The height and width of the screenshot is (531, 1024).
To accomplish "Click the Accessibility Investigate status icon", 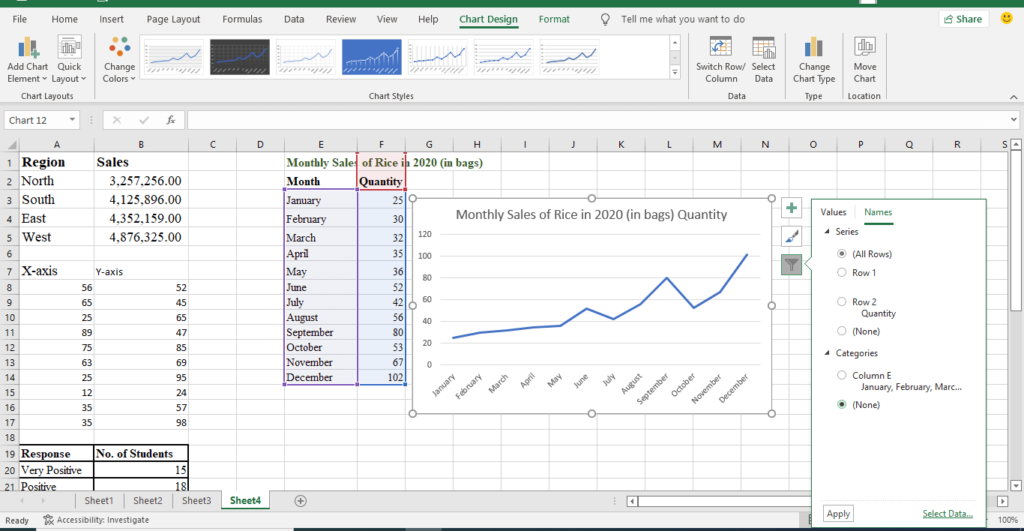I will point(48,520).
